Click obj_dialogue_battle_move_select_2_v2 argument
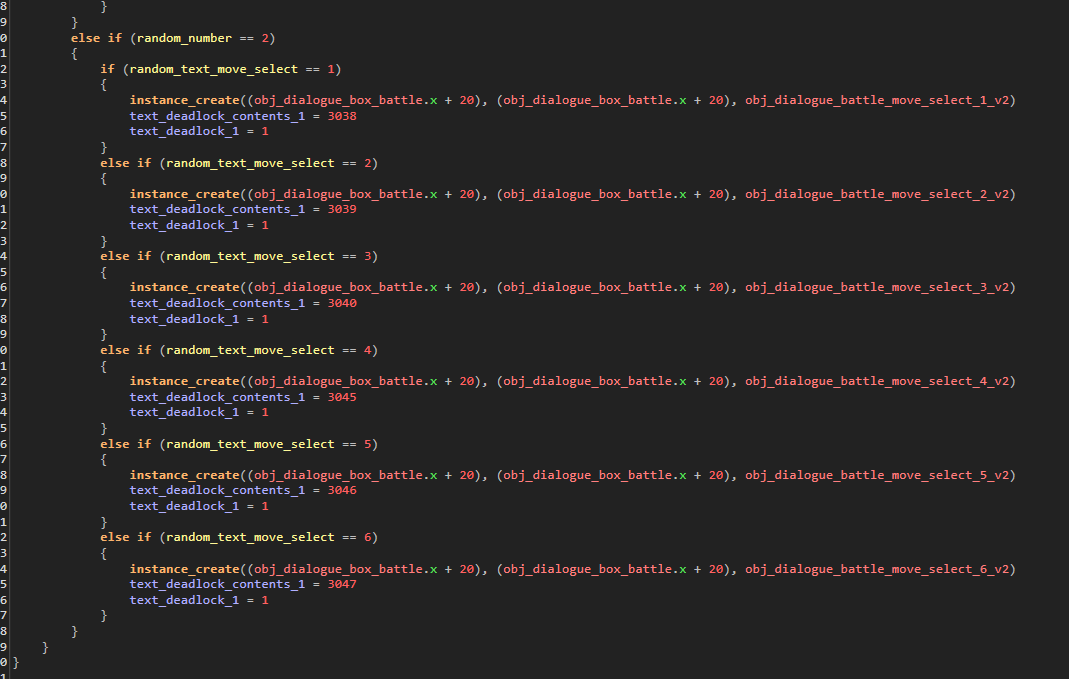The width and height of the screenshot is (1069, 679). point(877,194)
